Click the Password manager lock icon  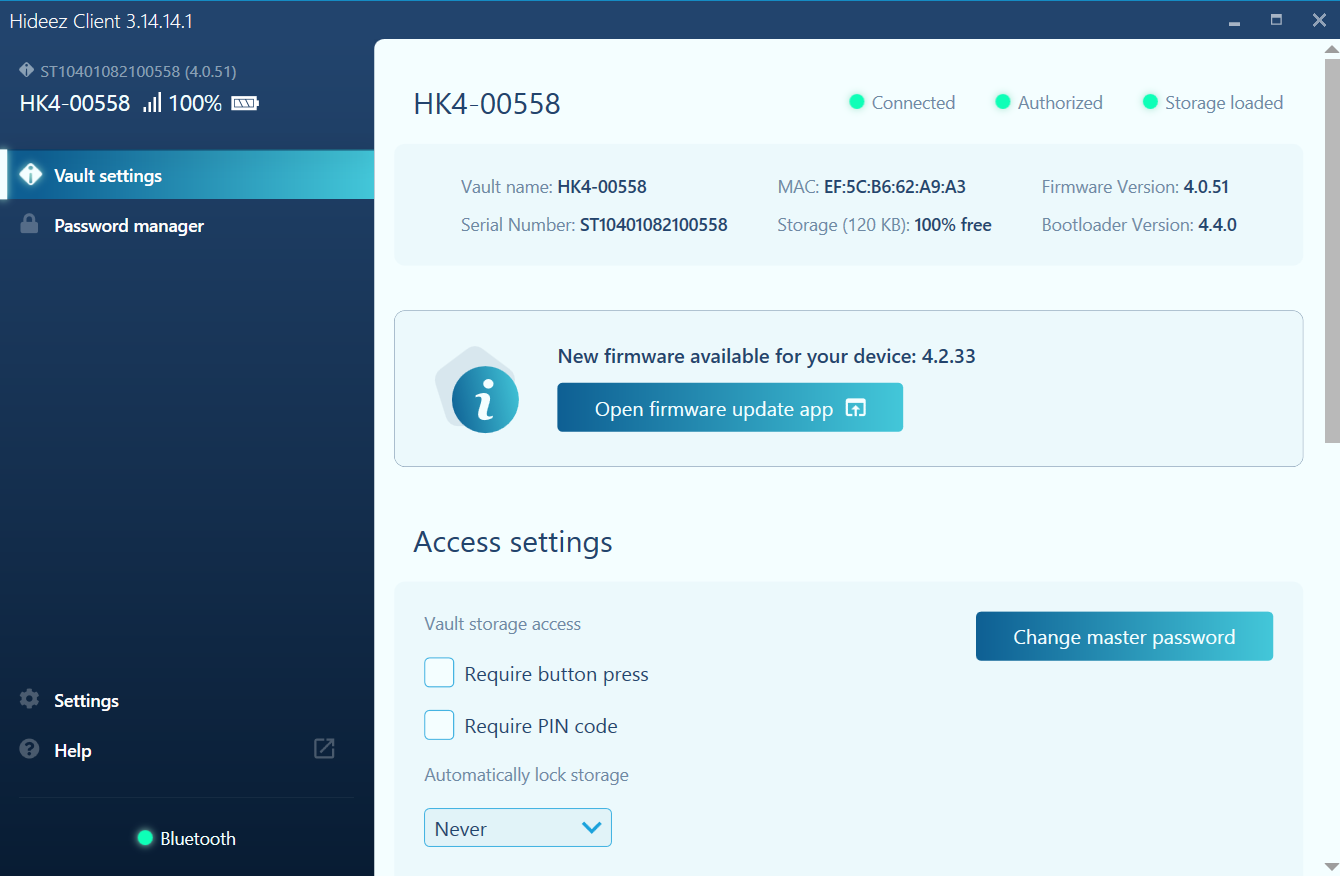pyautogui.click(x=30, y=225)
